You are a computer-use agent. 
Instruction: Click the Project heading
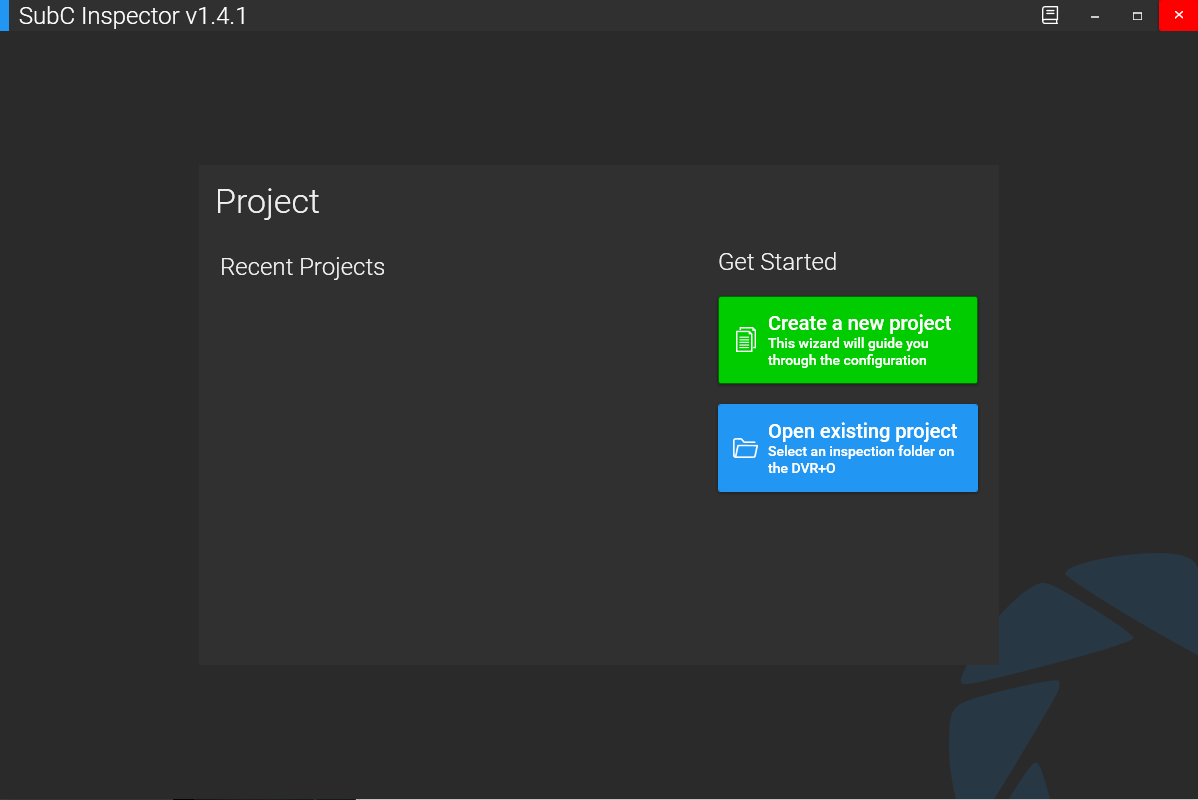coord(267,201)
